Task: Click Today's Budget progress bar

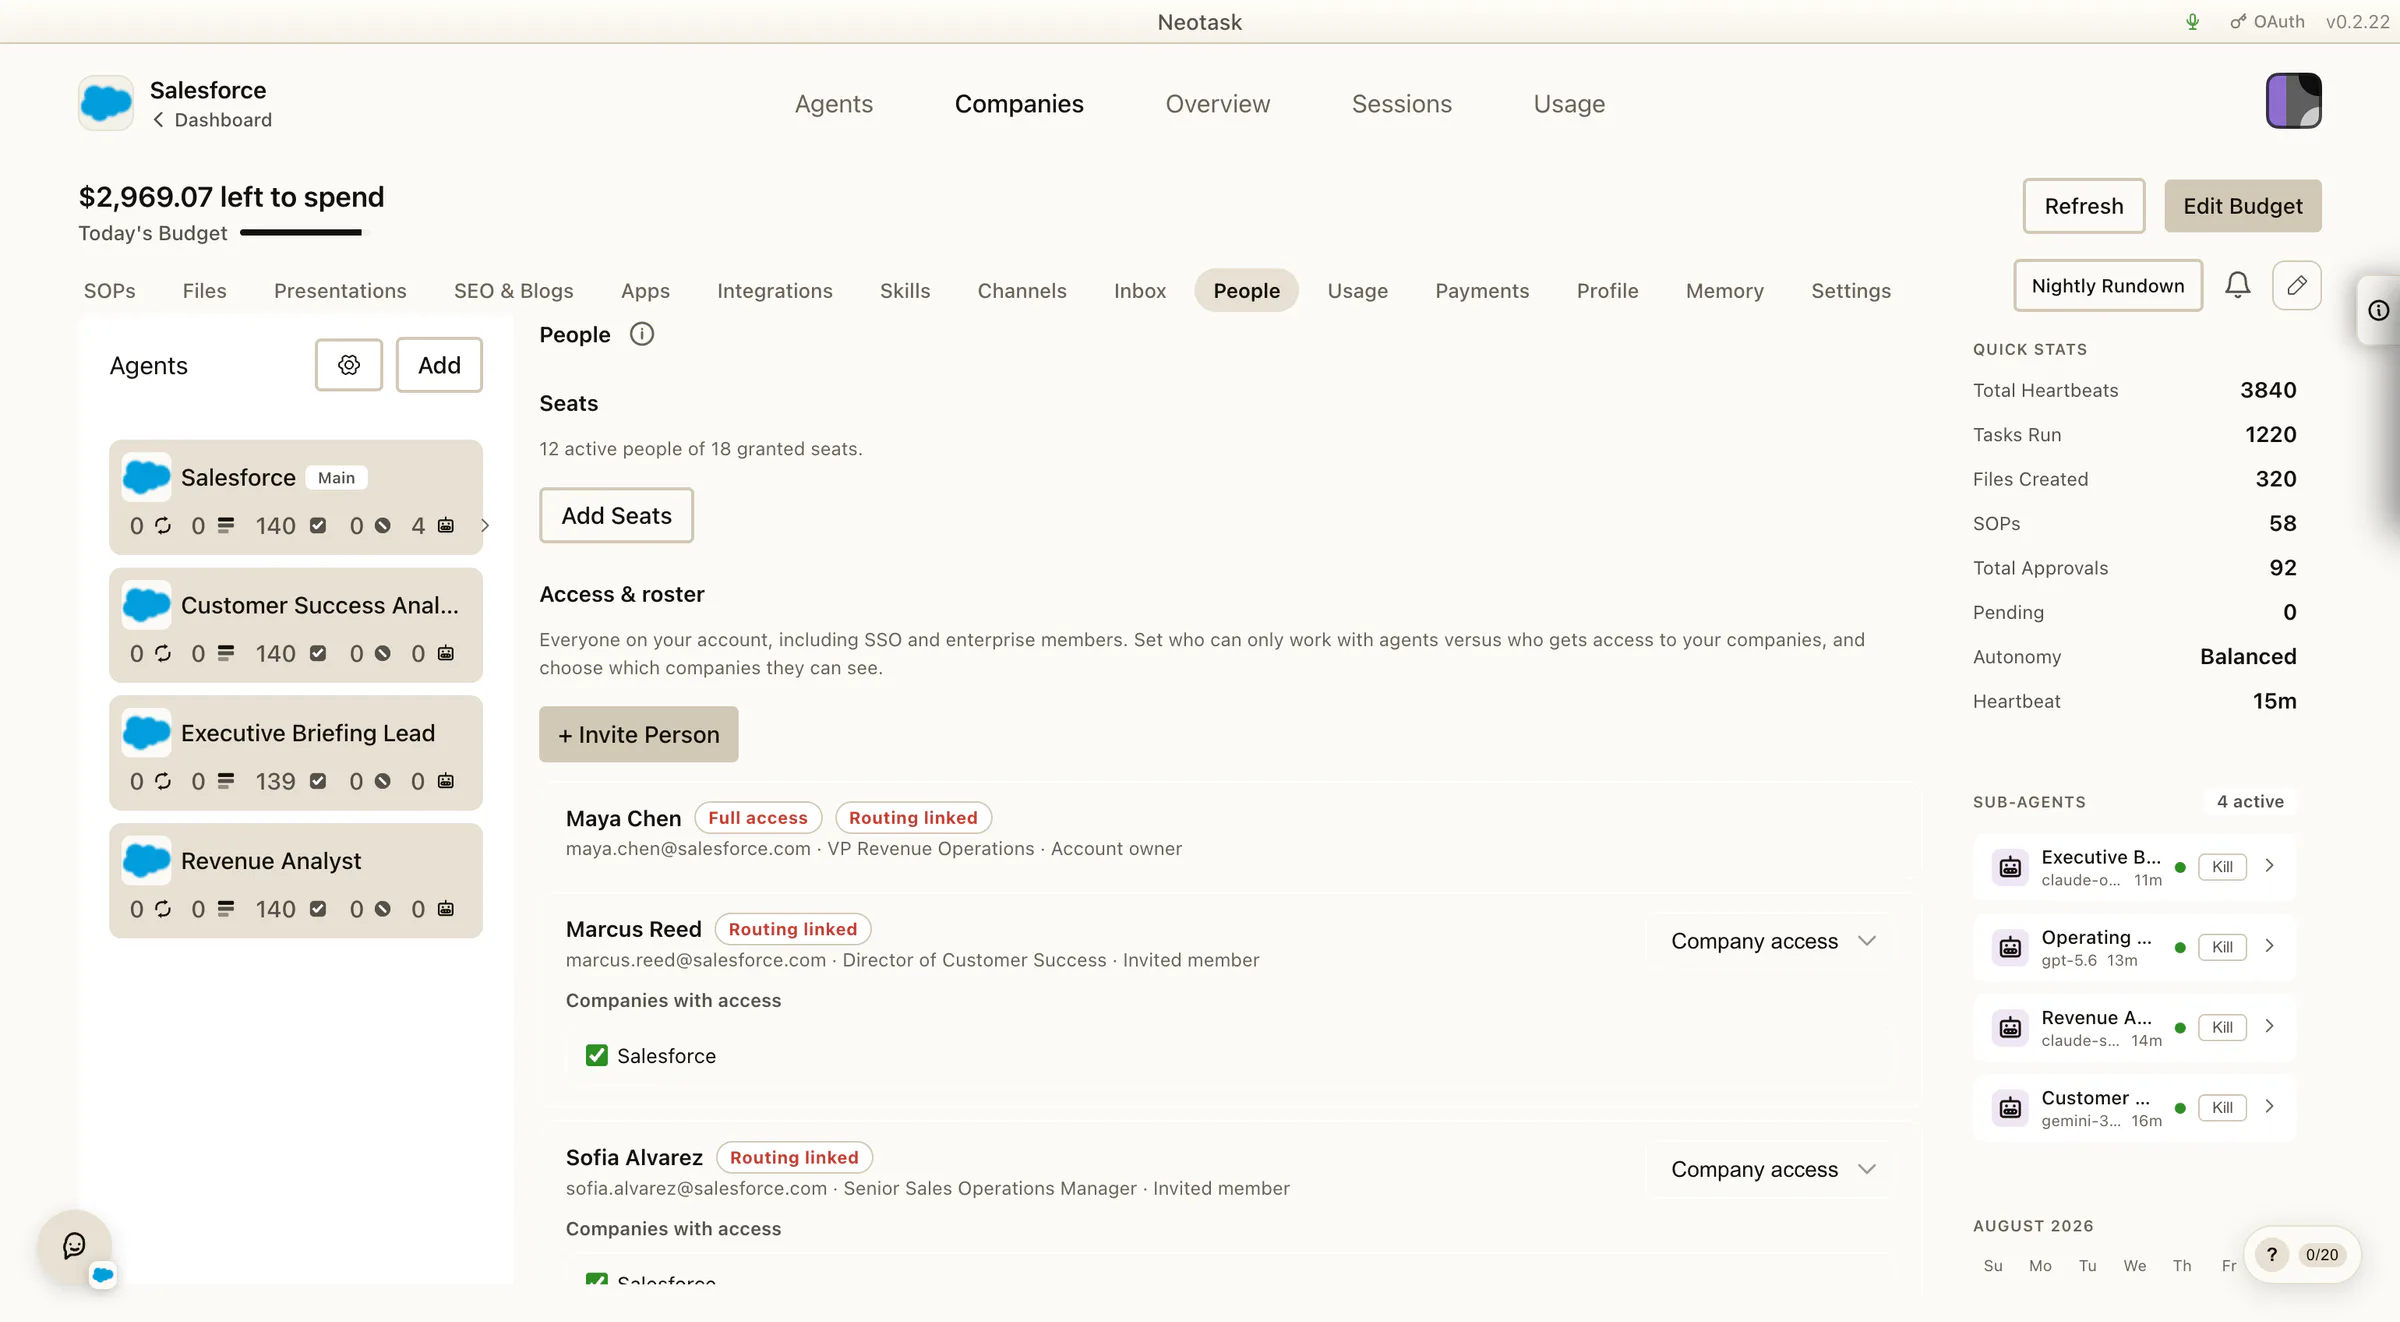Action: pyautogui.click(x=305, y=233)
